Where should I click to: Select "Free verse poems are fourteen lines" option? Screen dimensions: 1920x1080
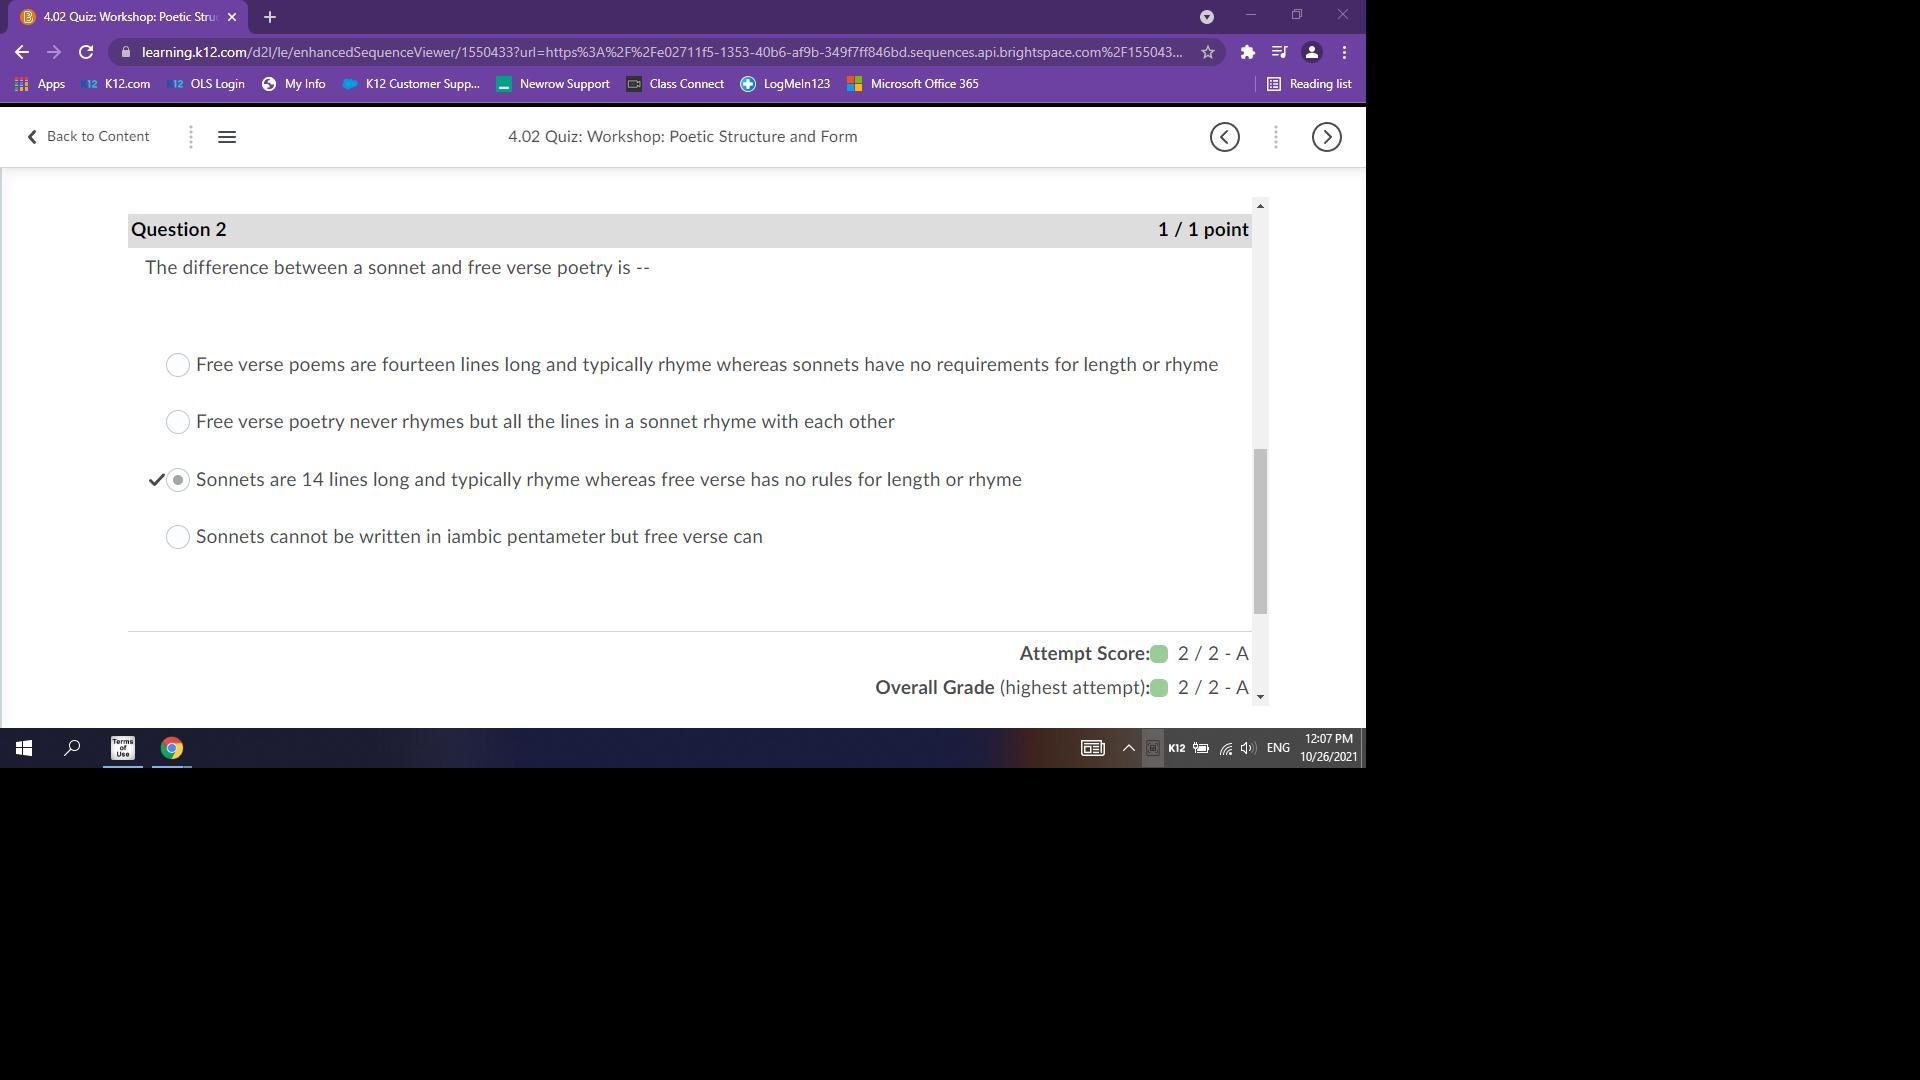(x=178, y=365)
